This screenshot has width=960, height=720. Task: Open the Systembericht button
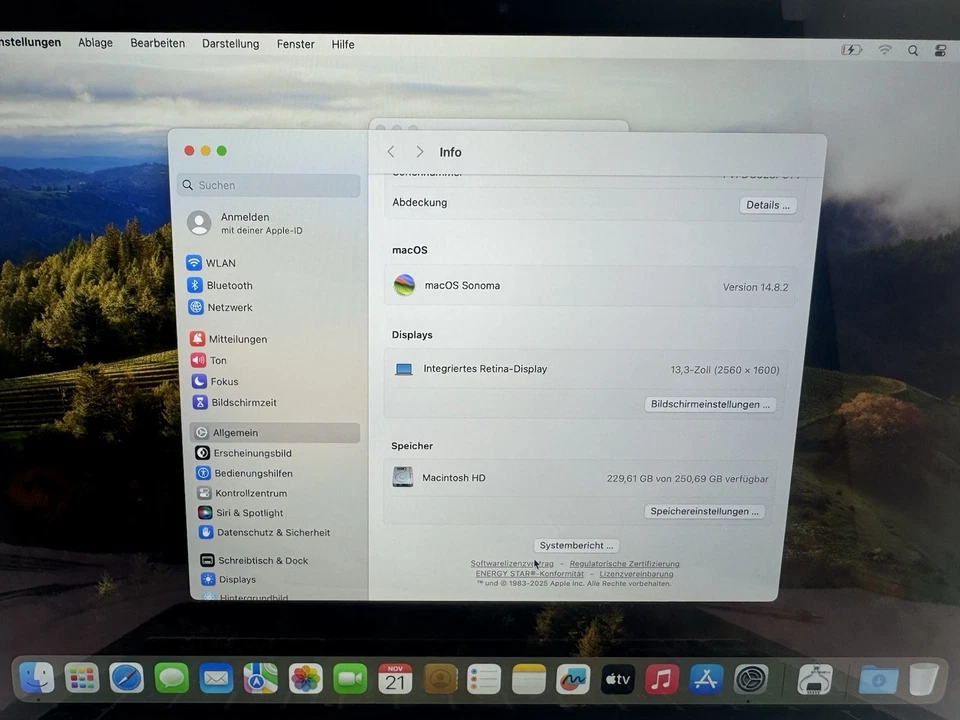pos(576,546)
